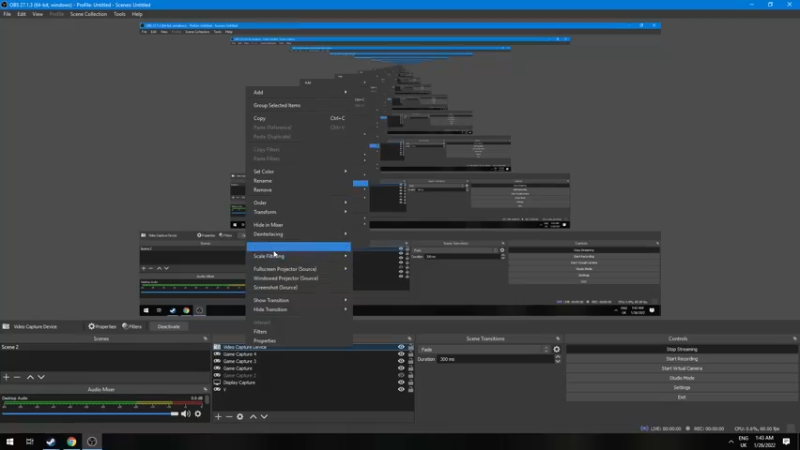The image size is (800, 450).
Task: Increase transition duration with up arrow
Action: pos(558,357)
